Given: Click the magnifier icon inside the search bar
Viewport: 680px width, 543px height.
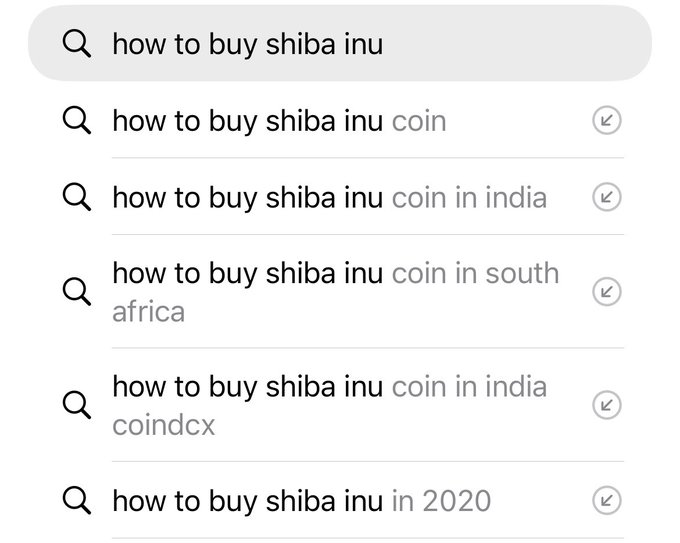Looking at the screenshot, I should (x=76, y=44).
